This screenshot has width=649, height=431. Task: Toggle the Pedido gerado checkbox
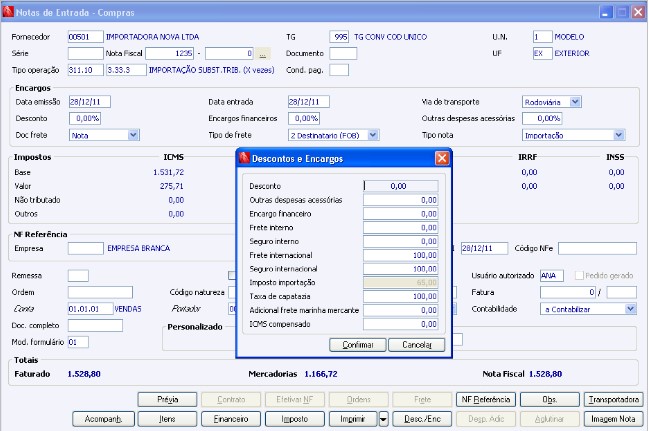[x=579, y=275]
